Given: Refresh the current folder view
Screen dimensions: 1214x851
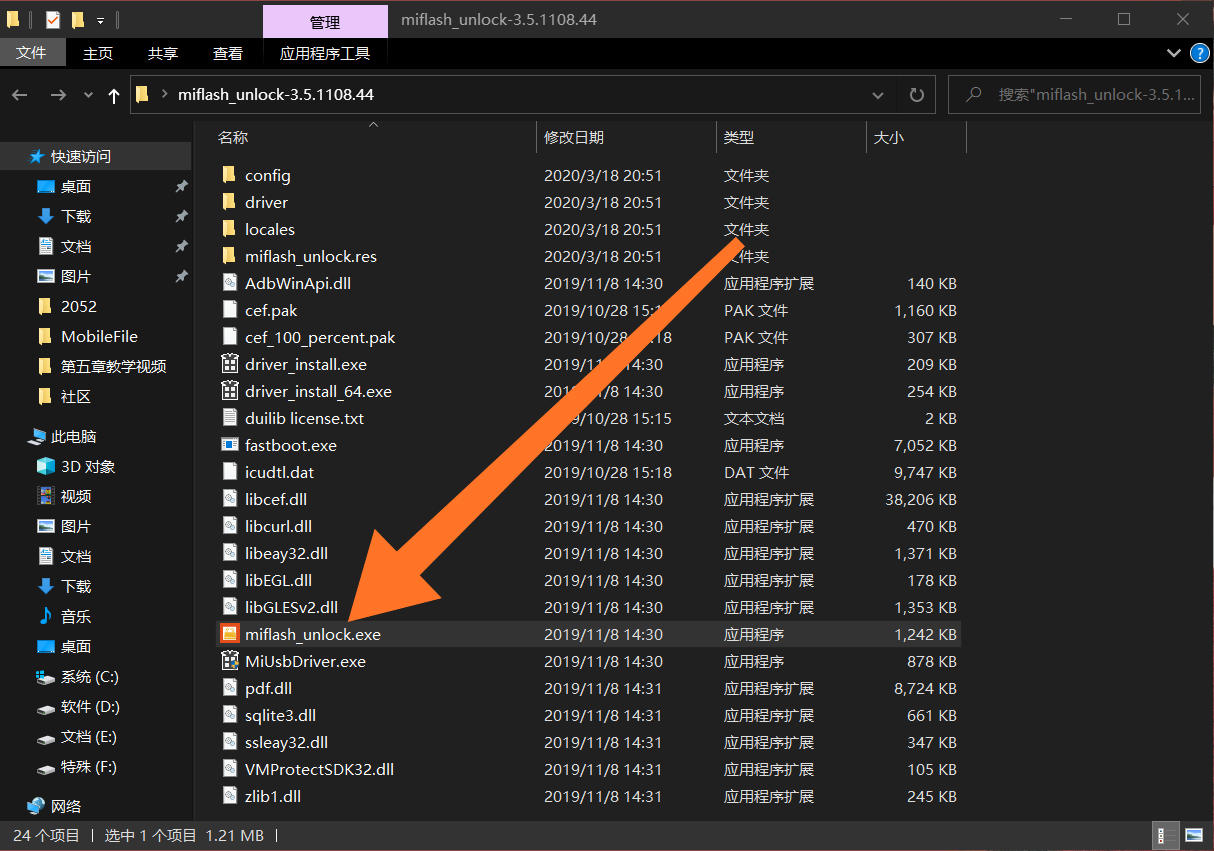Looking at the screenshot, I should click(x=916, y=95).
